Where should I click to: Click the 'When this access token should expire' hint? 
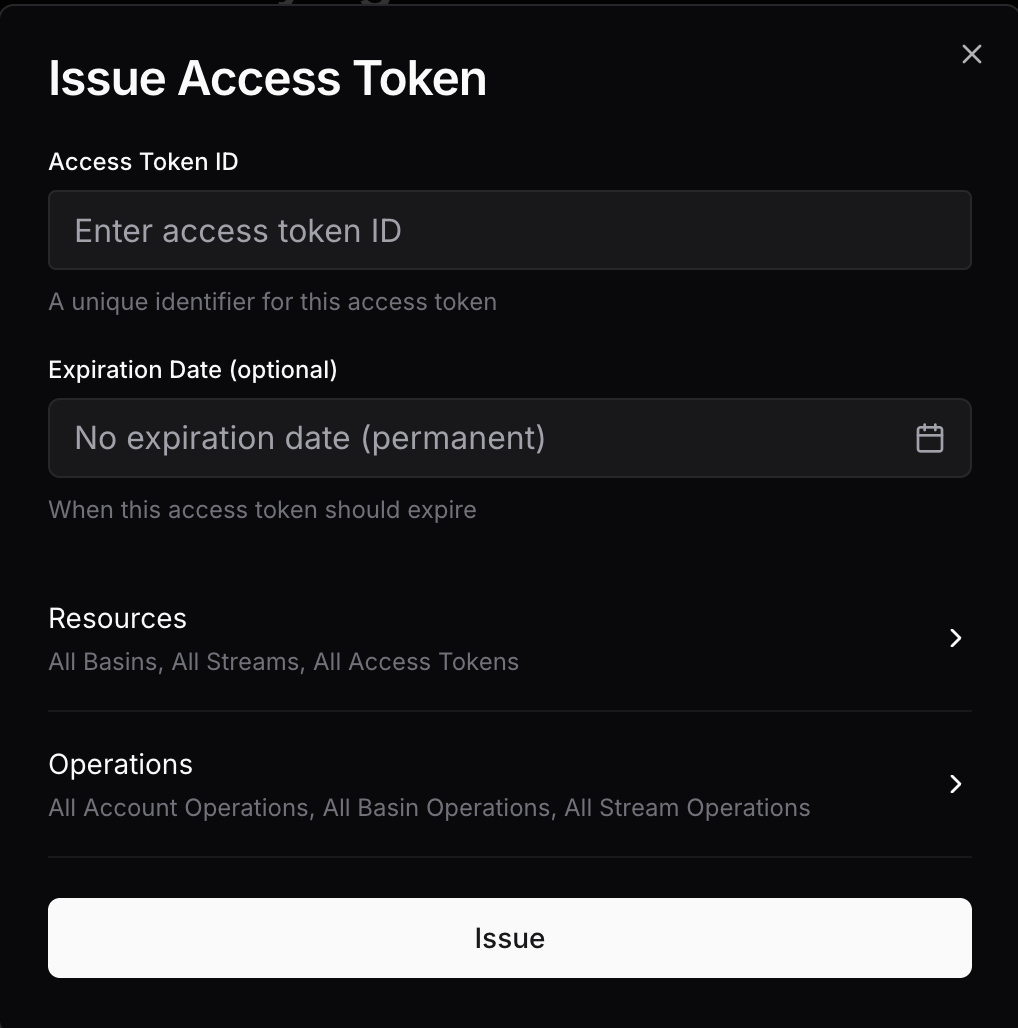coord(262,510)
